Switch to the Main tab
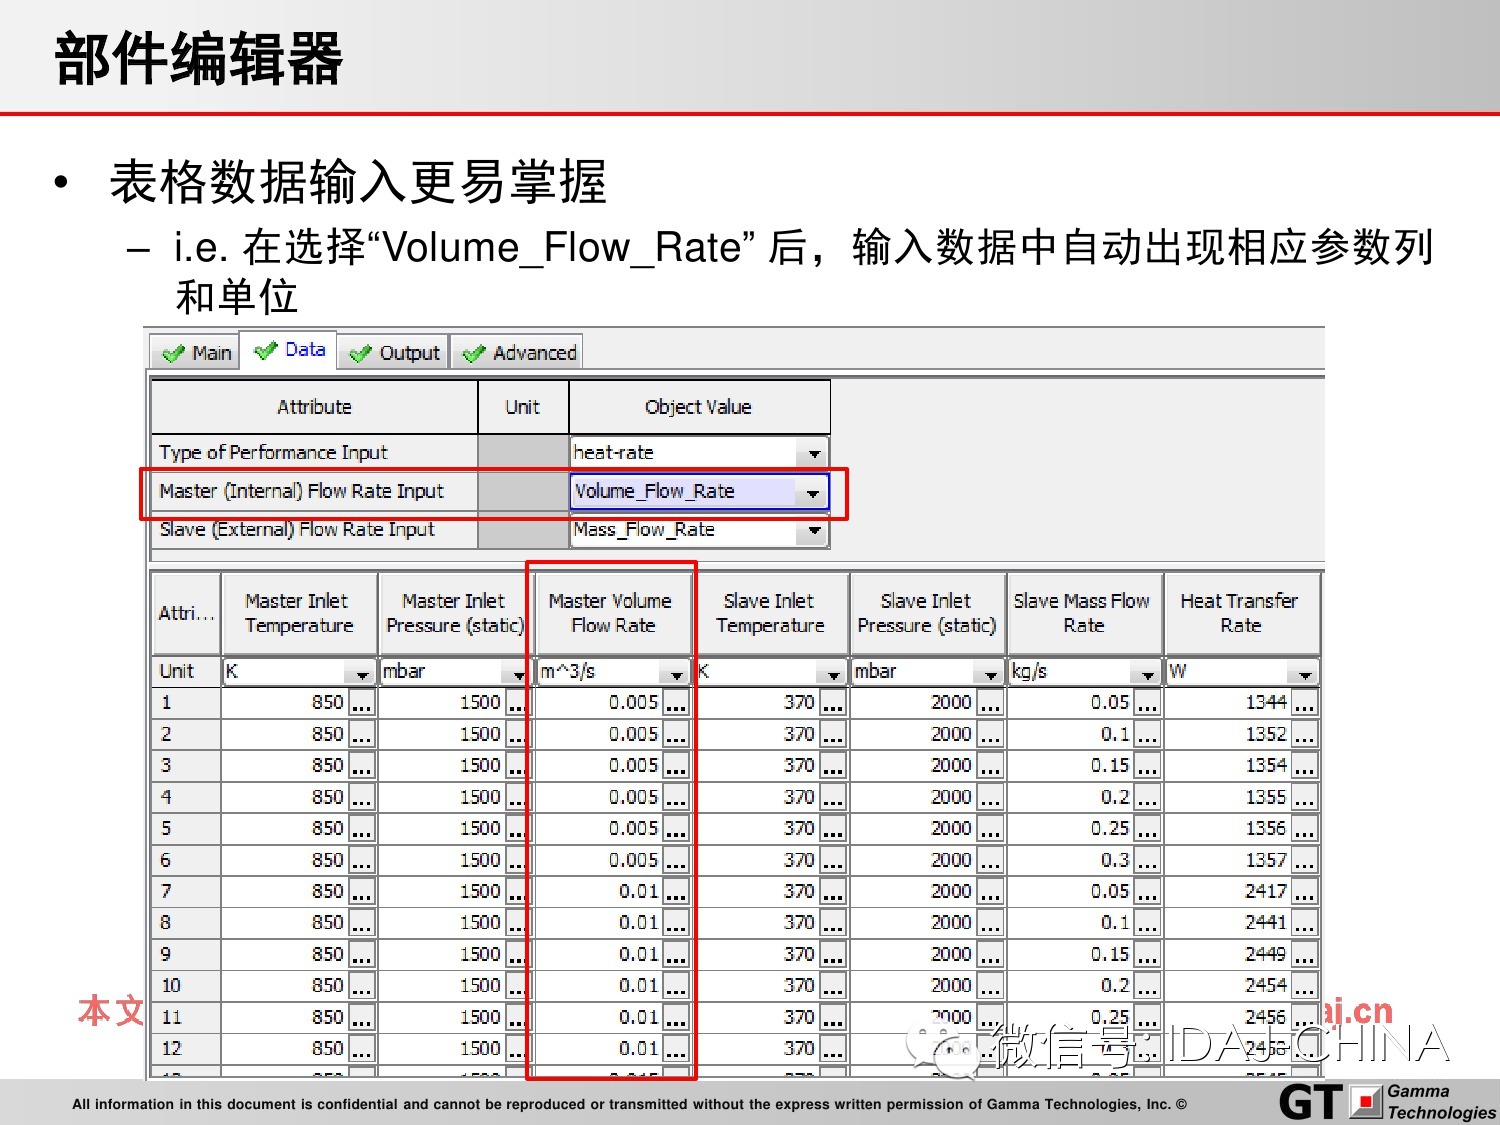 pos(196,353)
